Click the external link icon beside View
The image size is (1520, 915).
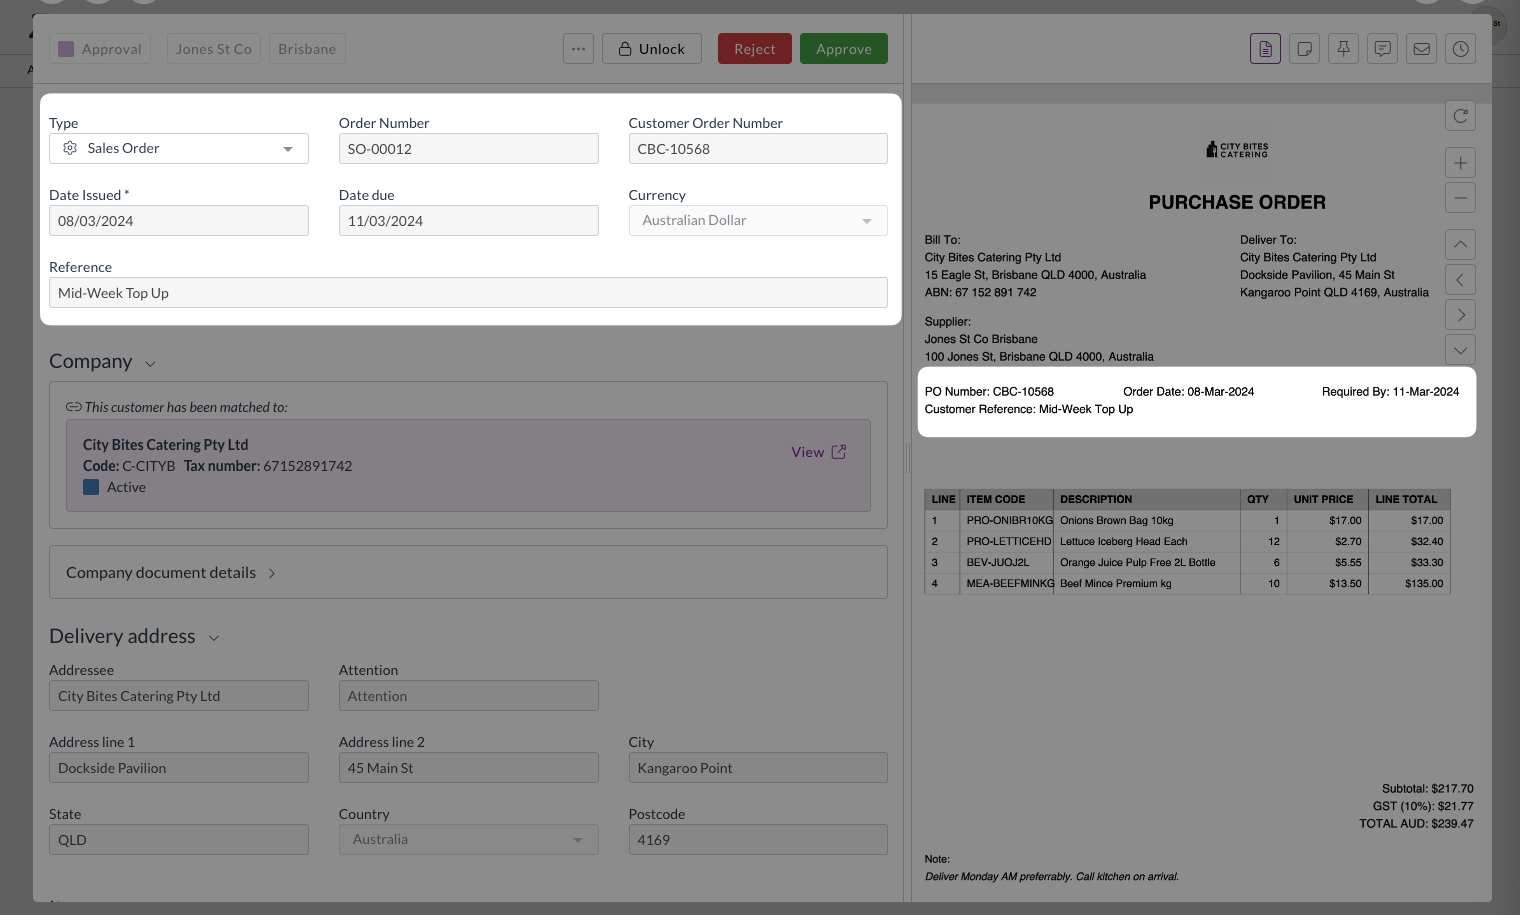(839, 452)
